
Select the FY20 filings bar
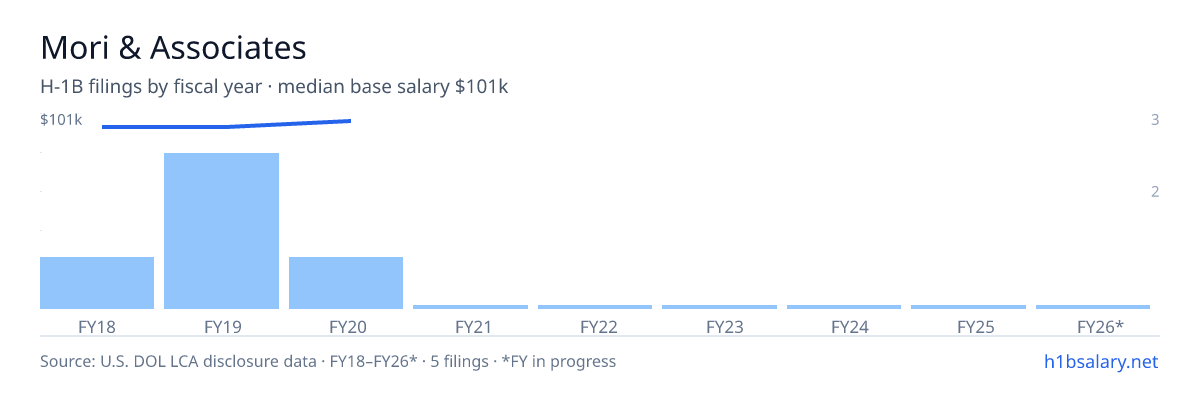click(346, 283)
